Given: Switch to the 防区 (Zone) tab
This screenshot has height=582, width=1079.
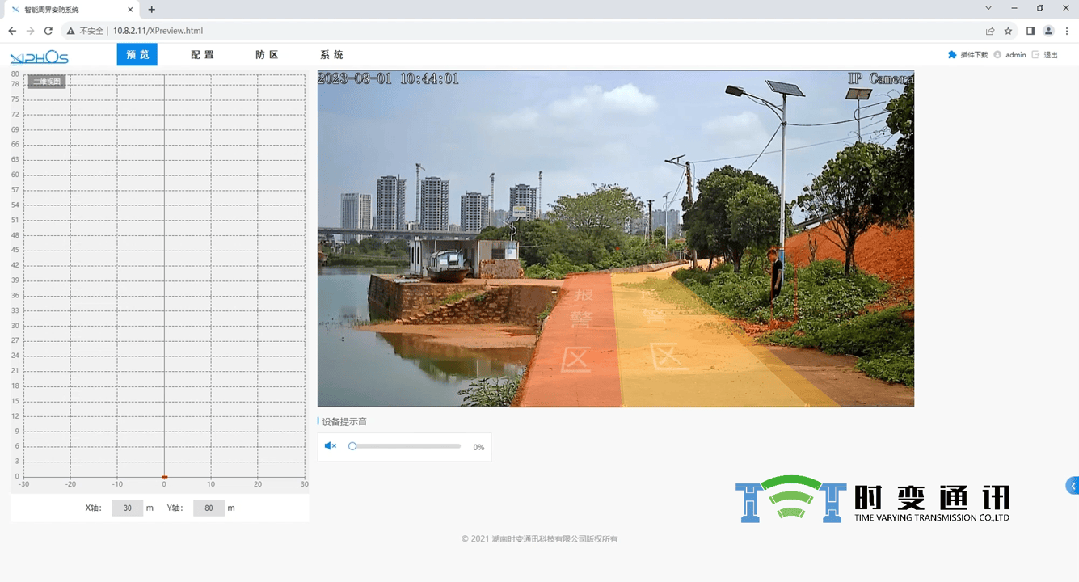Looking at the screenshot, I should tap(266, 55).
